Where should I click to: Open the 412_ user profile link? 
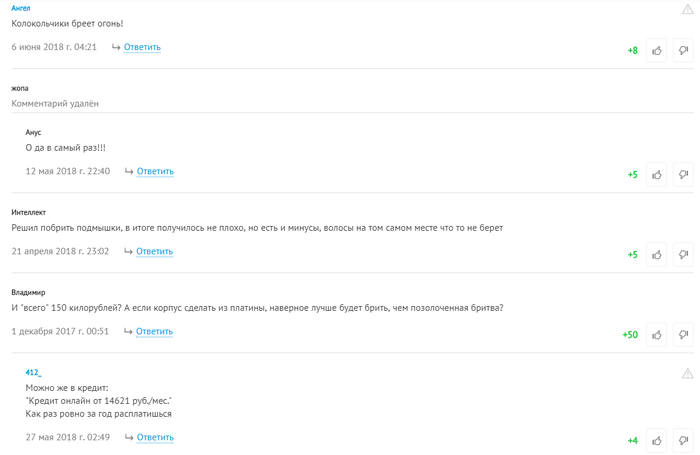[33, 372]
